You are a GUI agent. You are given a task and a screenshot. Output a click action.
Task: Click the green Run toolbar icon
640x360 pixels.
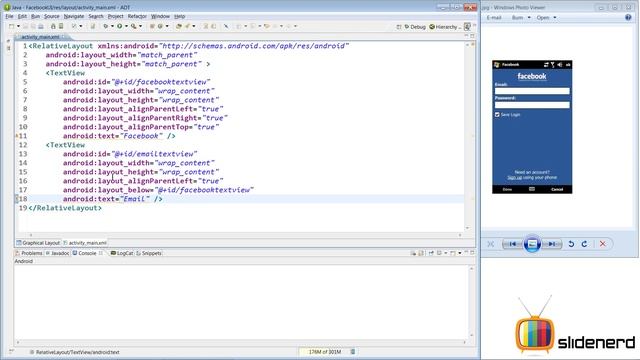click(120, 26)
